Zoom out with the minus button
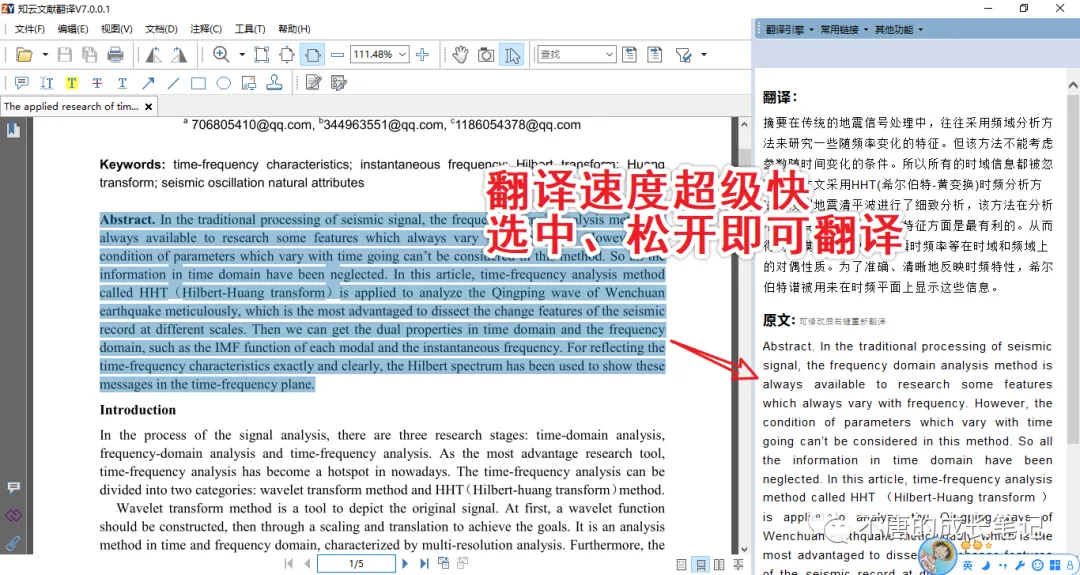The height and width of the screenshot is (575, 1080). [x=338, y=54]
